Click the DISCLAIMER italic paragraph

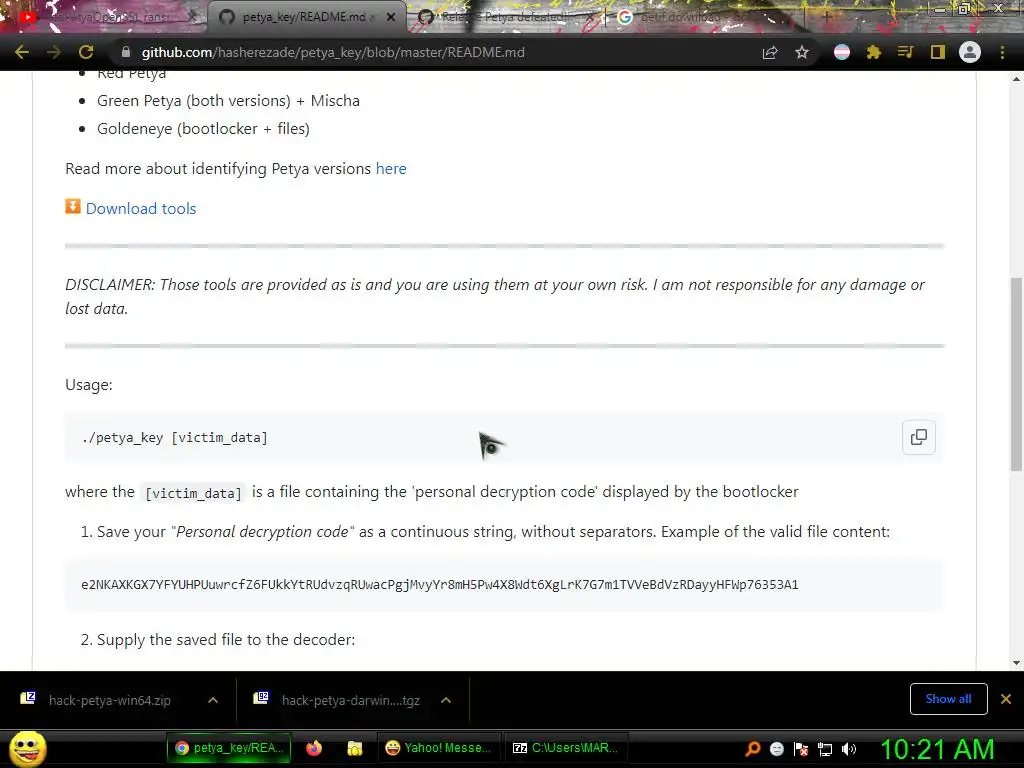coord(494,296)
